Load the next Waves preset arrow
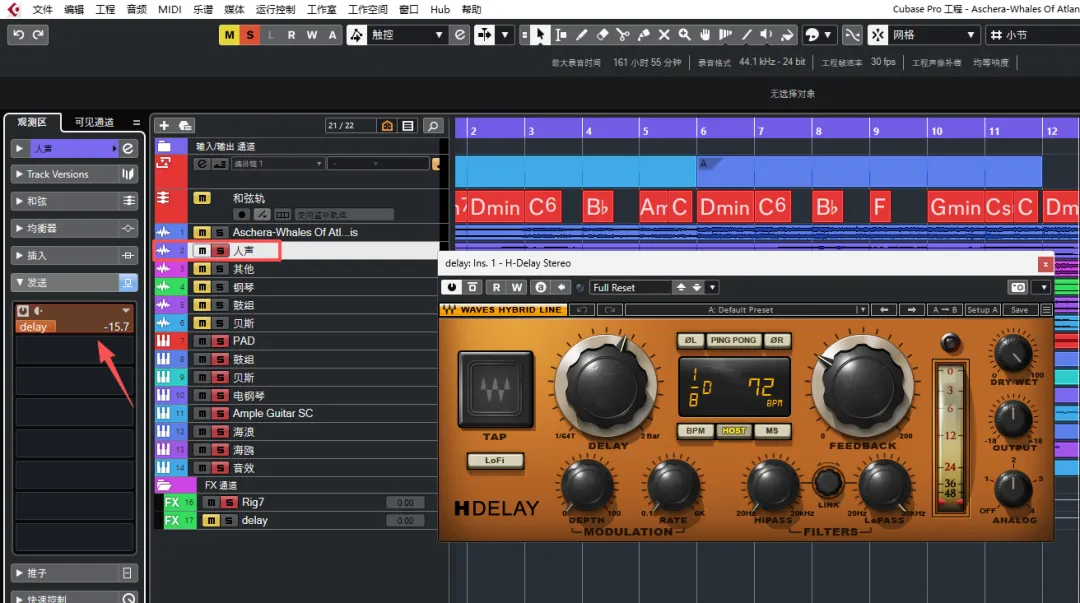Screen dimensions: 1080x603 [911, 310]
